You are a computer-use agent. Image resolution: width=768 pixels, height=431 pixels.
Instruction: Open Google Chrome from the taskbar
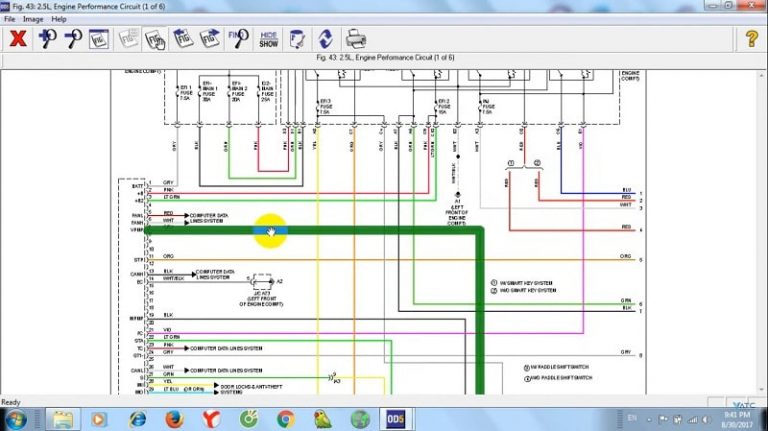tap(285, 418)
